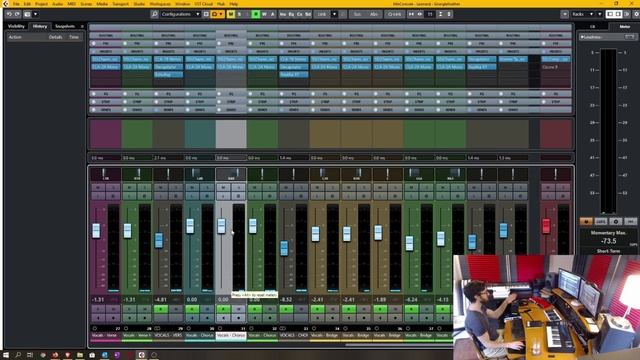Screen dimensions: 640x360
Task: Click first insert slot on channel 27 column
Action: [x=105, y=59]
